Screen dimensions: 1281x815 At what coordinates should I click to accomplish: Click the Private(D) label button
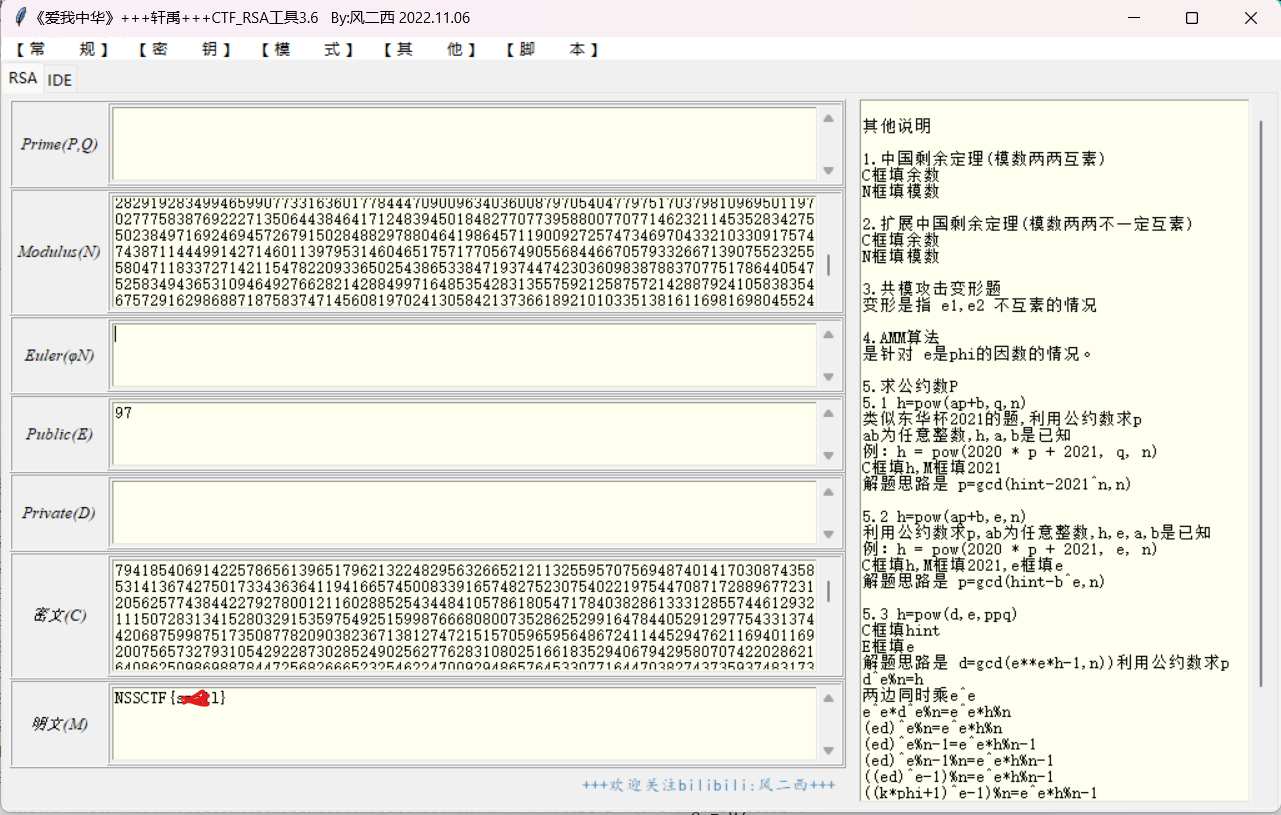[60, 513]
